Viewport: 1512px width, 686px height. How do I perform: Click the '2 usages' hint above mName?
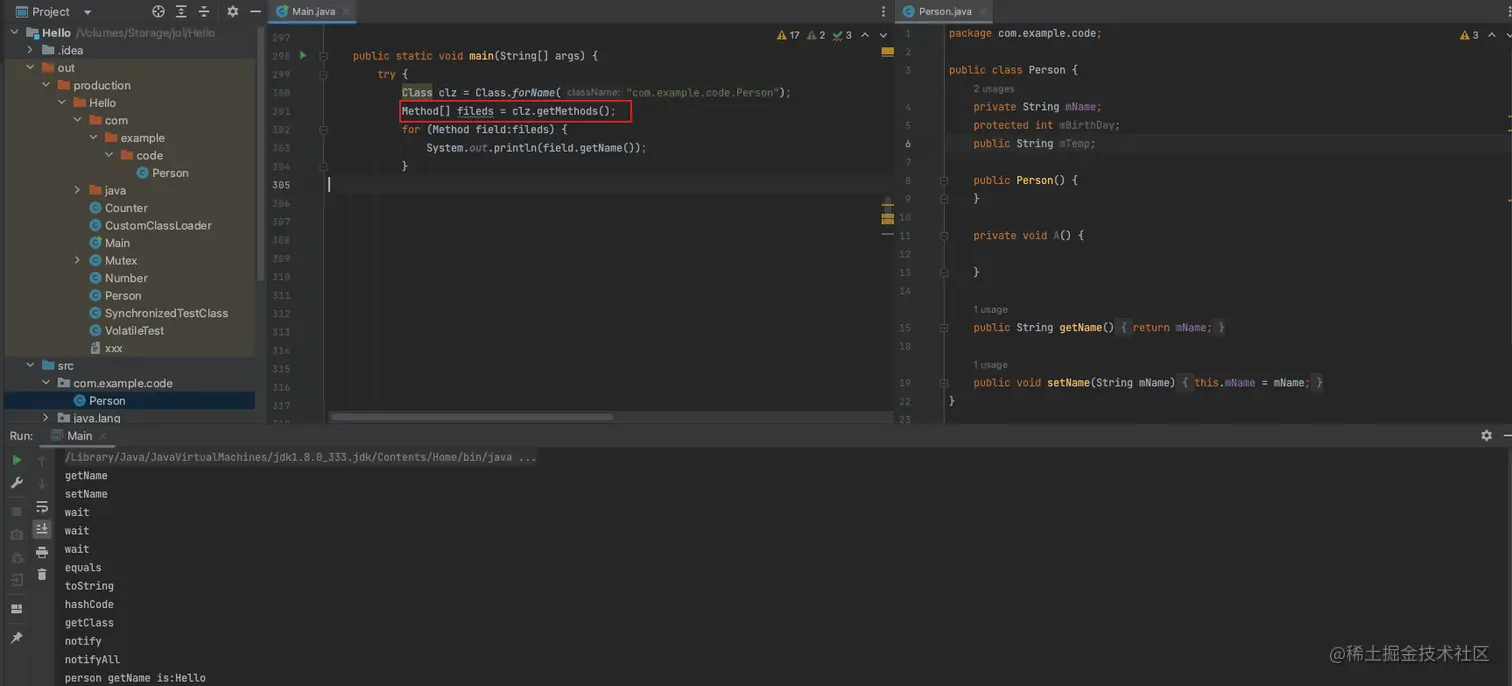point(993,89)
